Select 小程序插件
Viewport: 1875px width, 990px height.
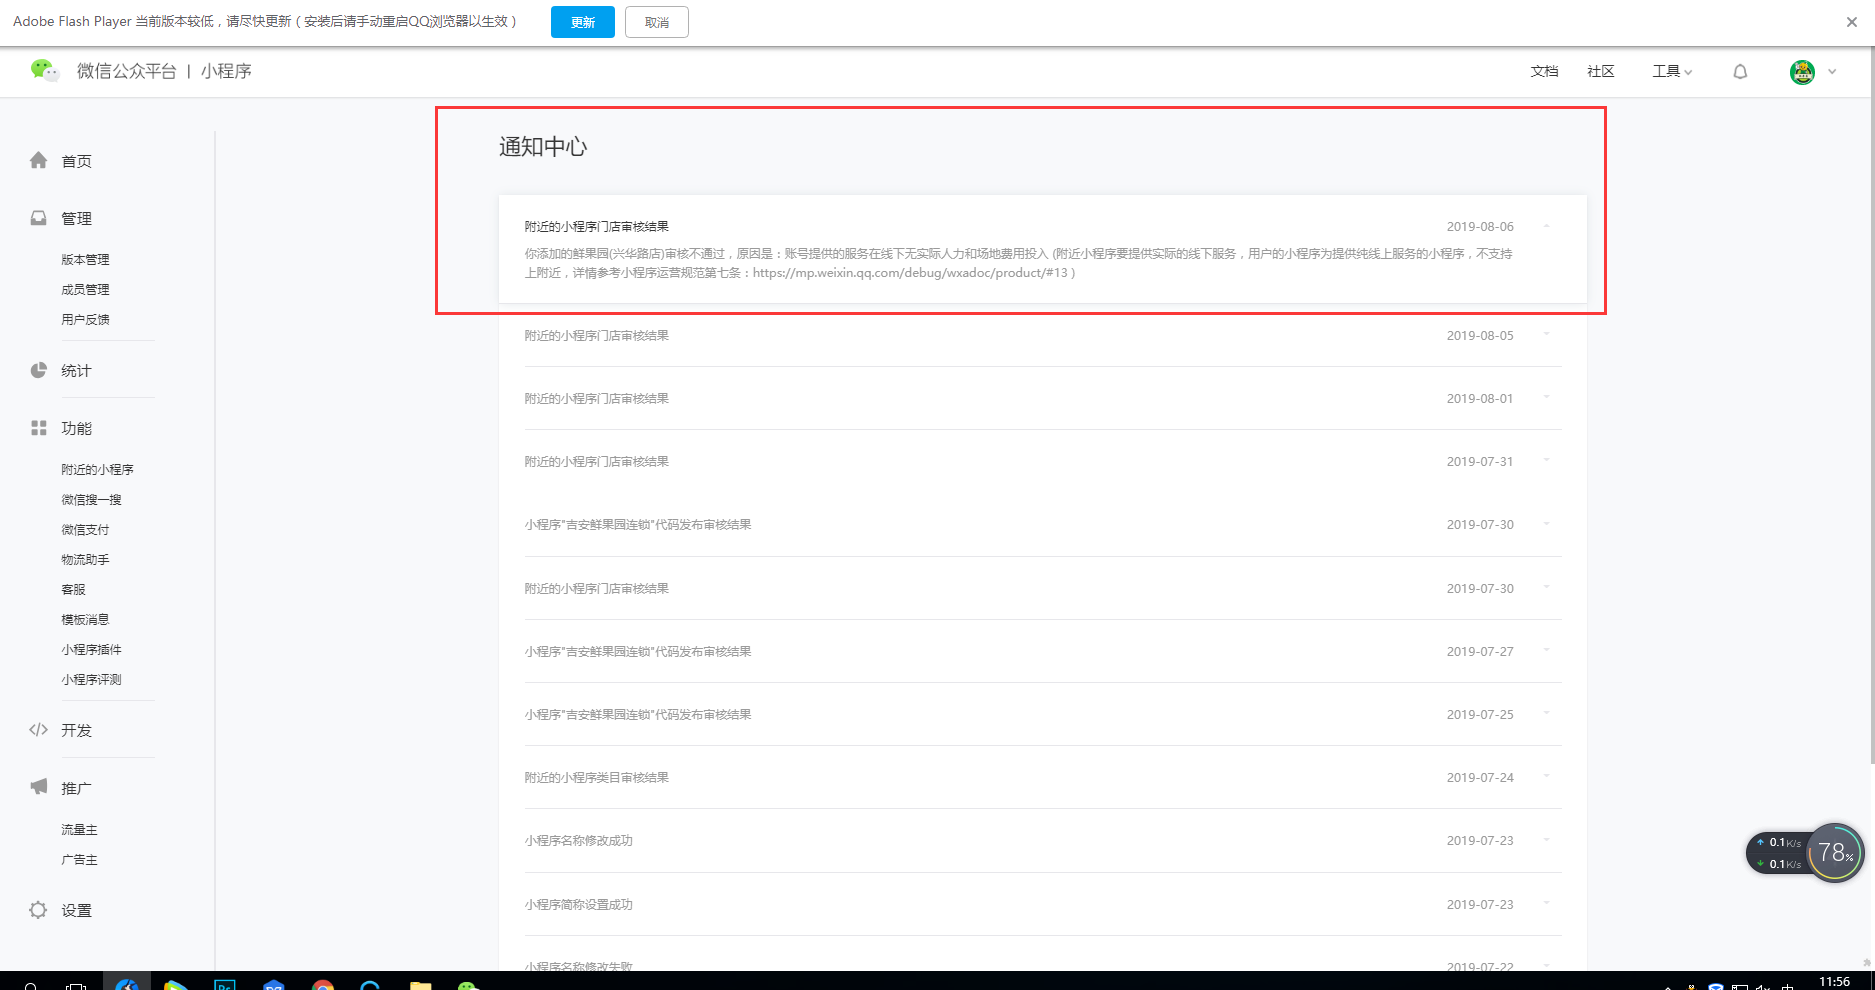click(91, 650)
